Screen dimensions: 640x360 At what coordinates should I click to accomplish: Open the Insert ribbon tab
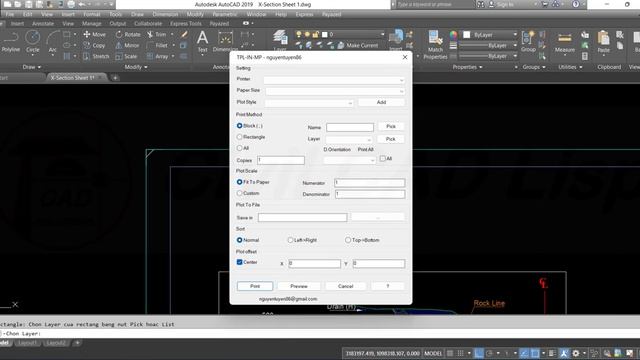[17, 24]
